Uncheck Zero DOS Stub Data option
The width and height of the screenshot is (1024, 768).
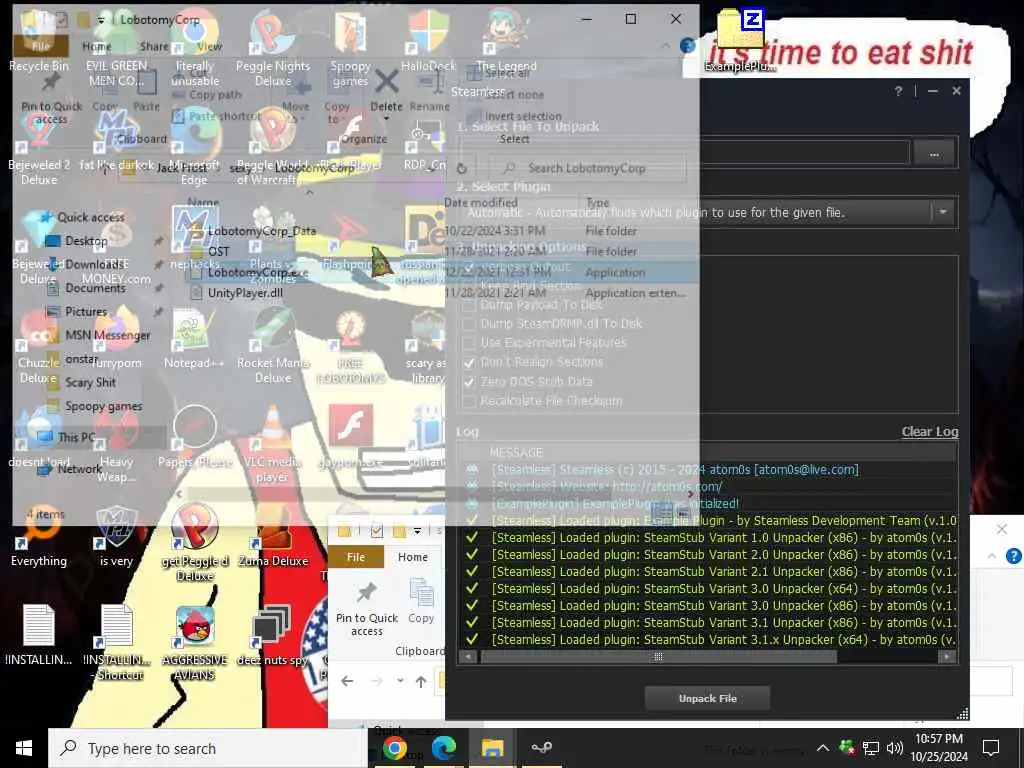(x=469, y=381)
